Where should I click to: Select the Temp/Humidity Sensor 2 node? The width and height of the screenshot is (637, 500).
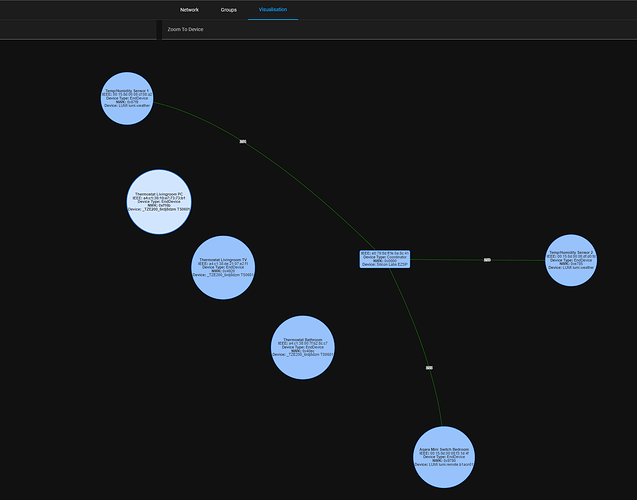[x=572, y=260]
